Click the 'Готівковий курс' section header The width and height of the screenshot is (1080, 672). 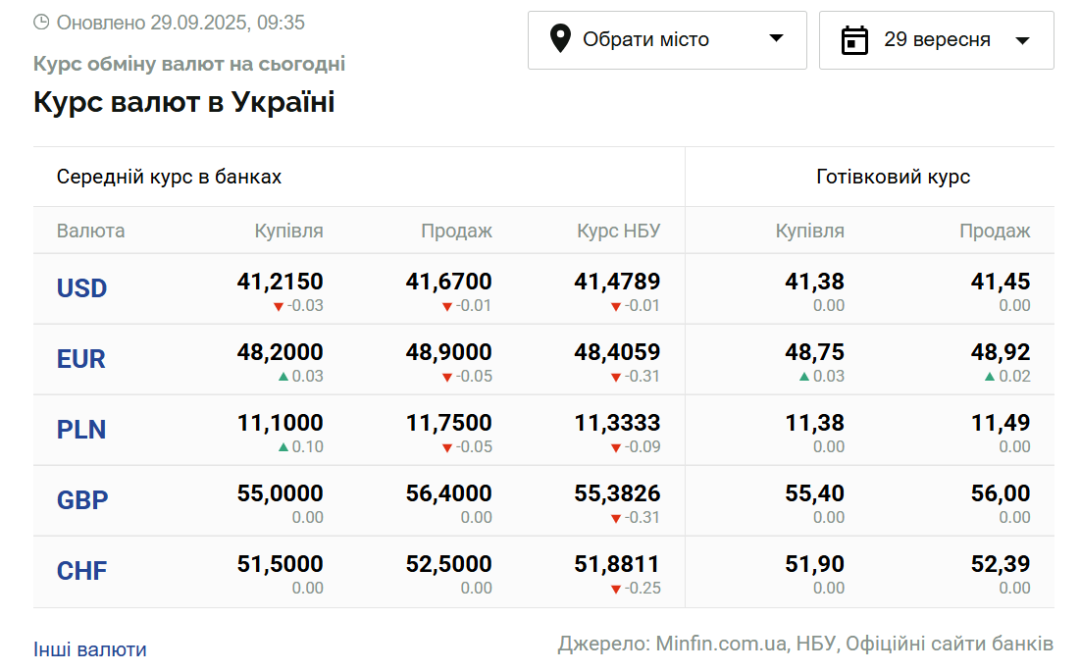pyautogui.click(x=895, y=176)
